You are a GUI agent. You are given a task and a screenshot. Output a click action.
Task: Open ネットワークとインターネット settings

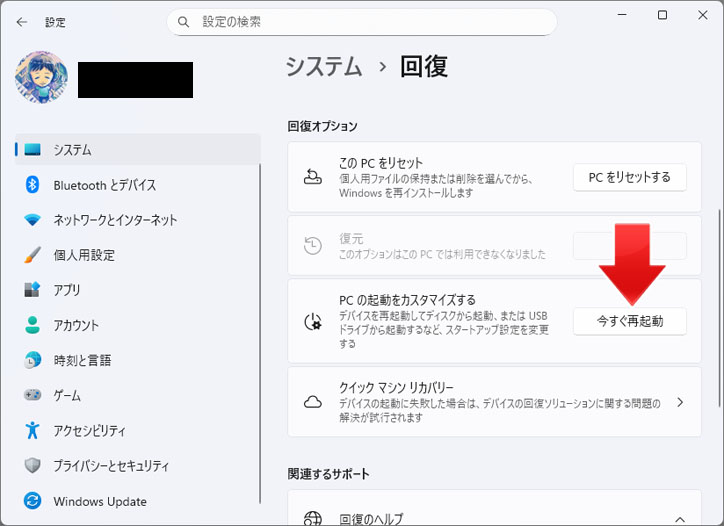click(x=115, y=220)
